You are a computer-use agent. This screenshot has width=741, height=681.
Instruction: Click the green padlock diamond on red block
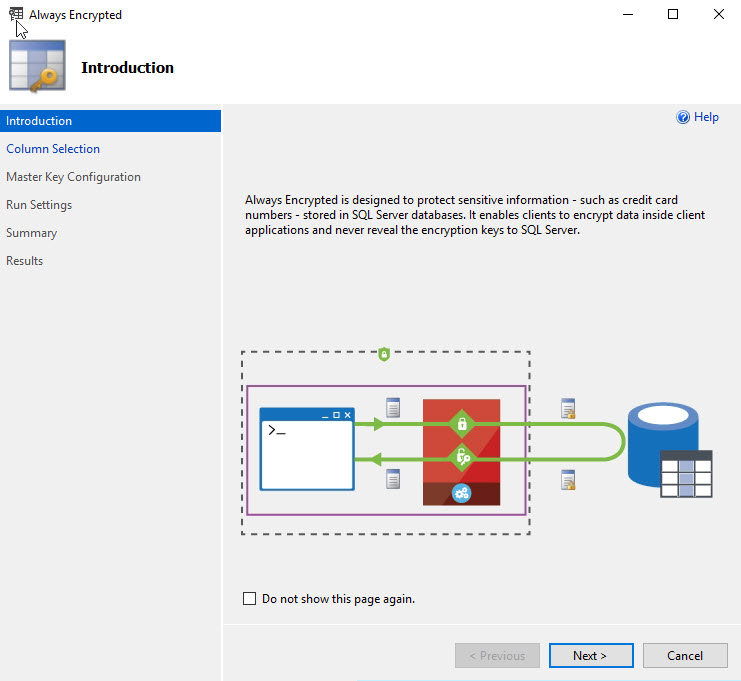462,424
